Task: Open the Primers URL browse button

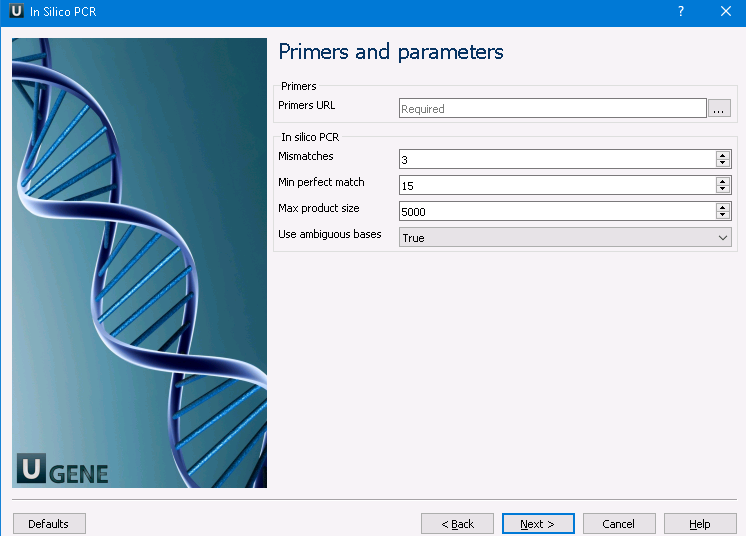Action: click(x=720, y=109)
